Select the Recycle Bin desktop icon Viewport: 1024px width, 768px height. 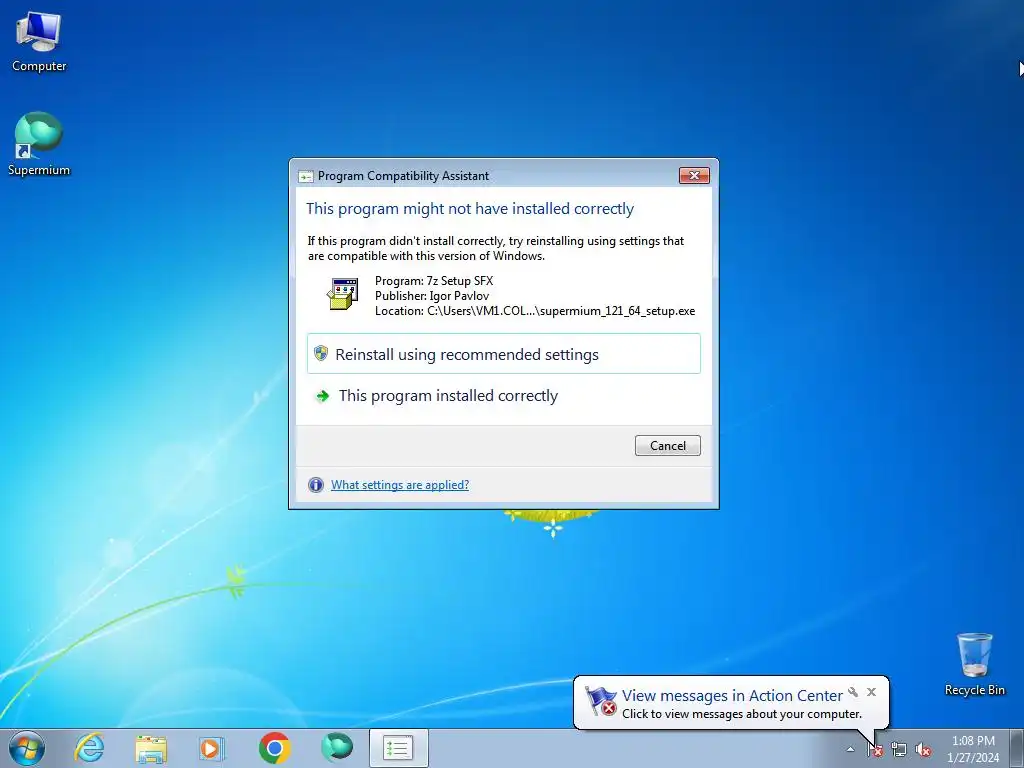click(x=974, y=664)
